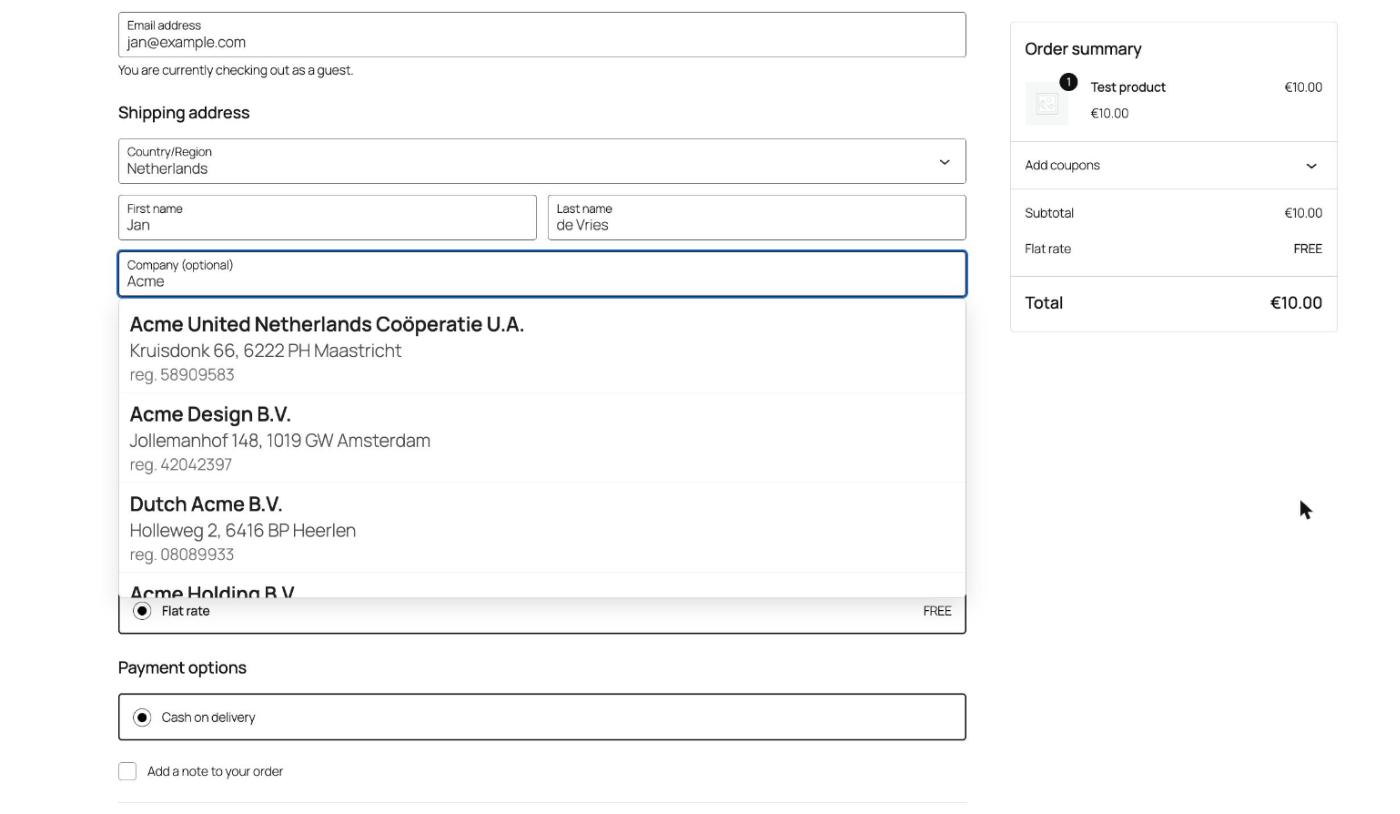Click the Test product thumbnail image
Image resolution: width=1400 pixels, height=814 pixels.
1047,104
